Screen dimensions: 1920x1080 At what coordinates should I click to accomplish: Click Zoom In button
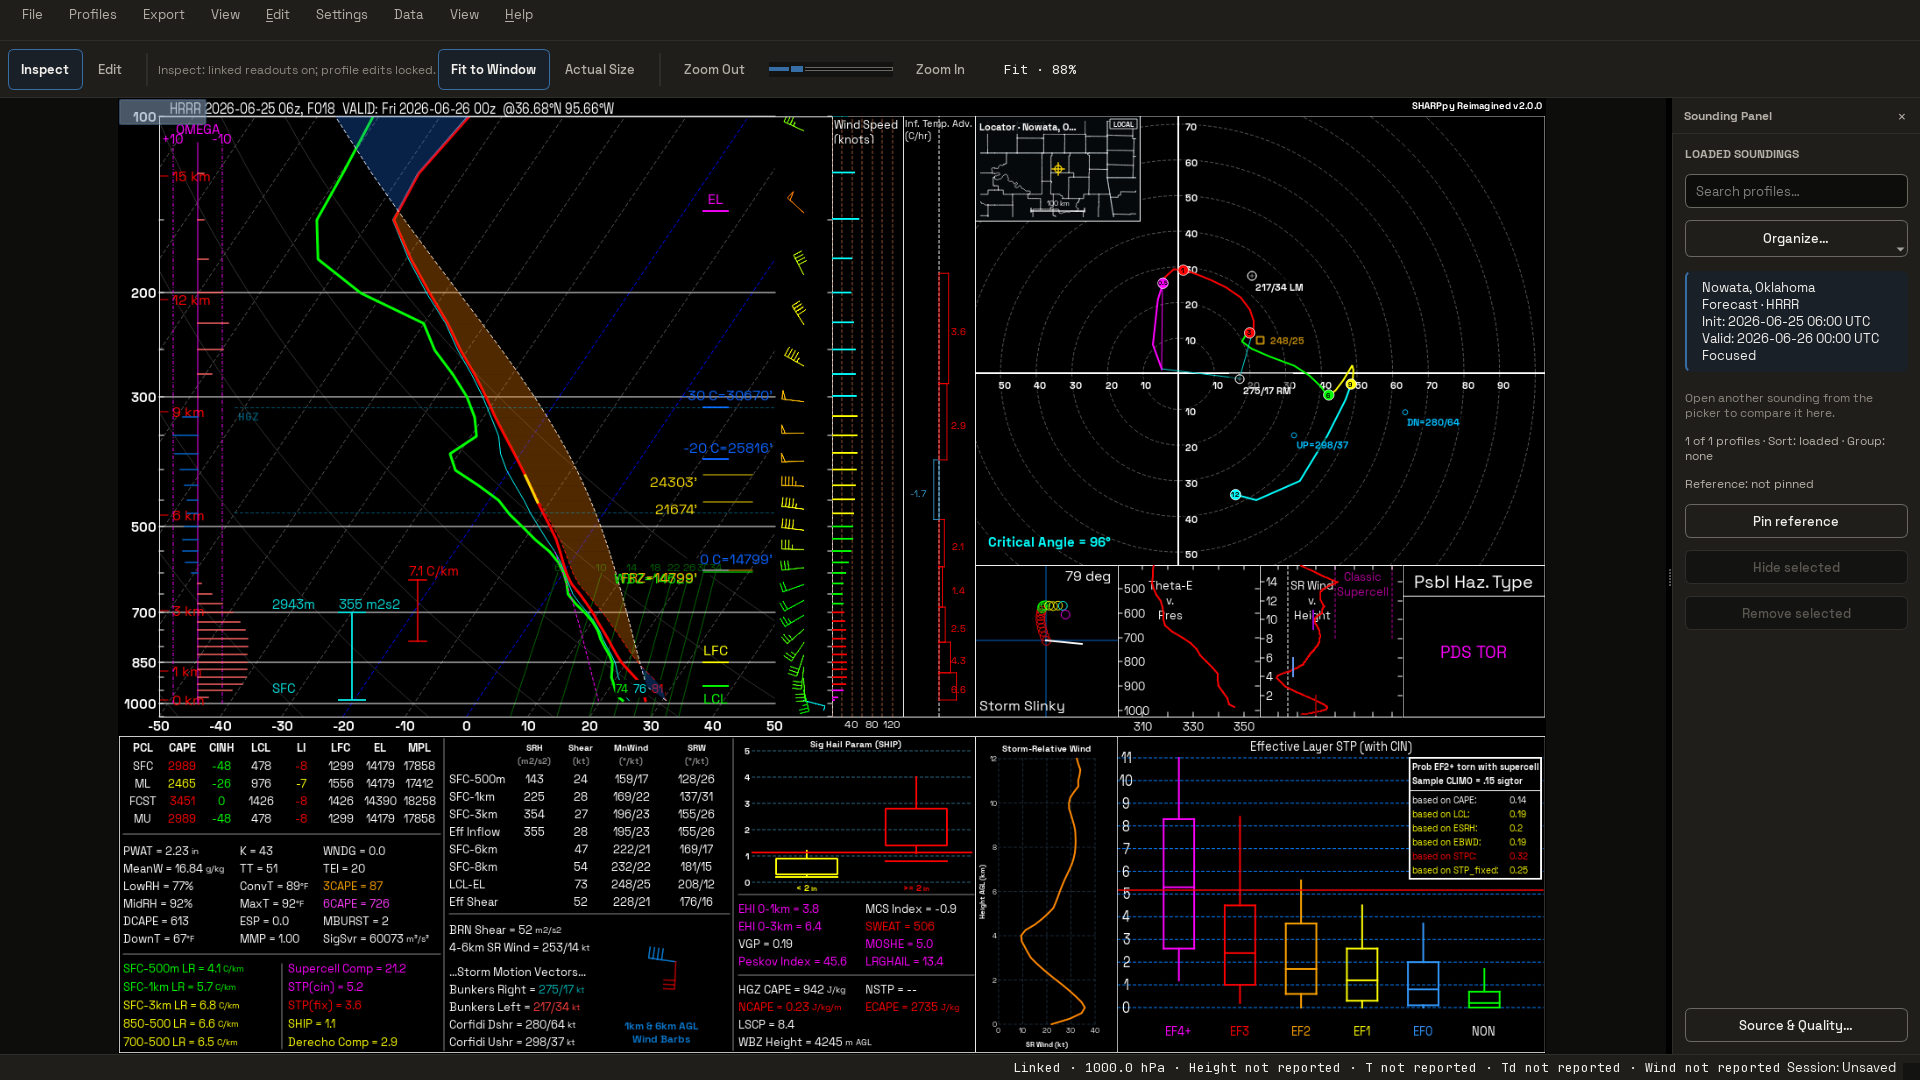tap(940, 69)
